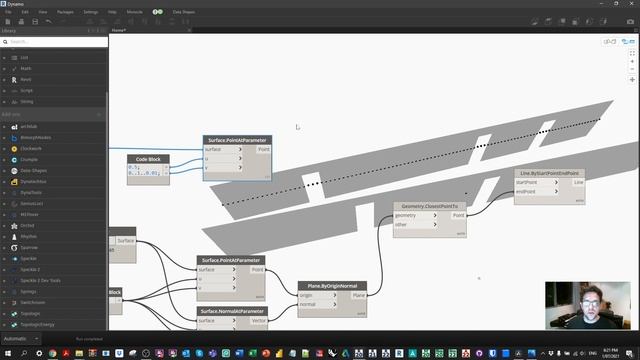Click the camera export-as-image icon
640x360 pixels.
point(631,22)
